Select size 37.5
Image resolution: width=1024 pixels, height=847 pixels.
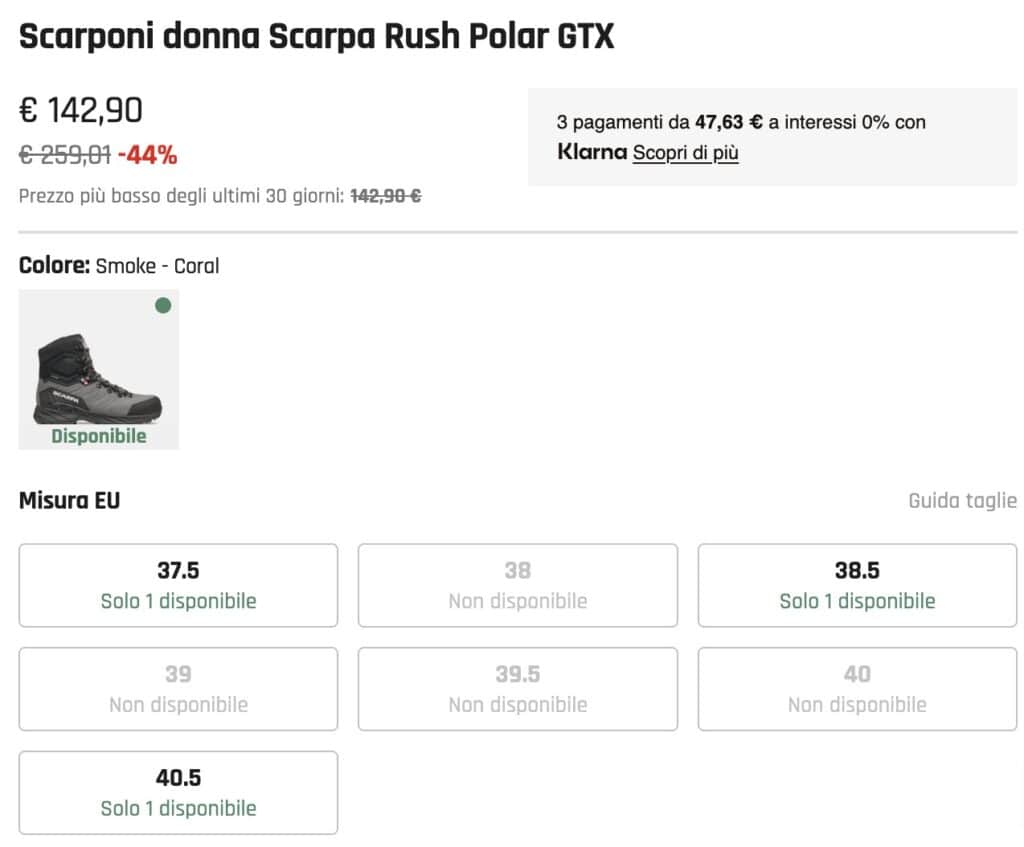pos(177,585)
